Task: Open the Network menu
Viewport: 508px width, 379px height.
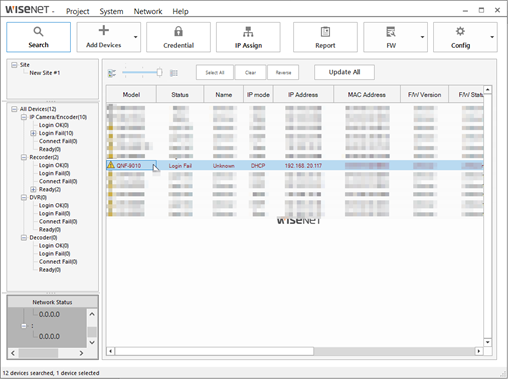Action: point(148,11)
